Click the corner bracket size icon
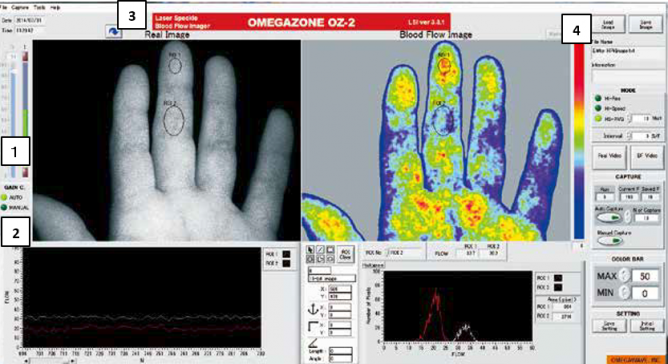 pos(313,327)
